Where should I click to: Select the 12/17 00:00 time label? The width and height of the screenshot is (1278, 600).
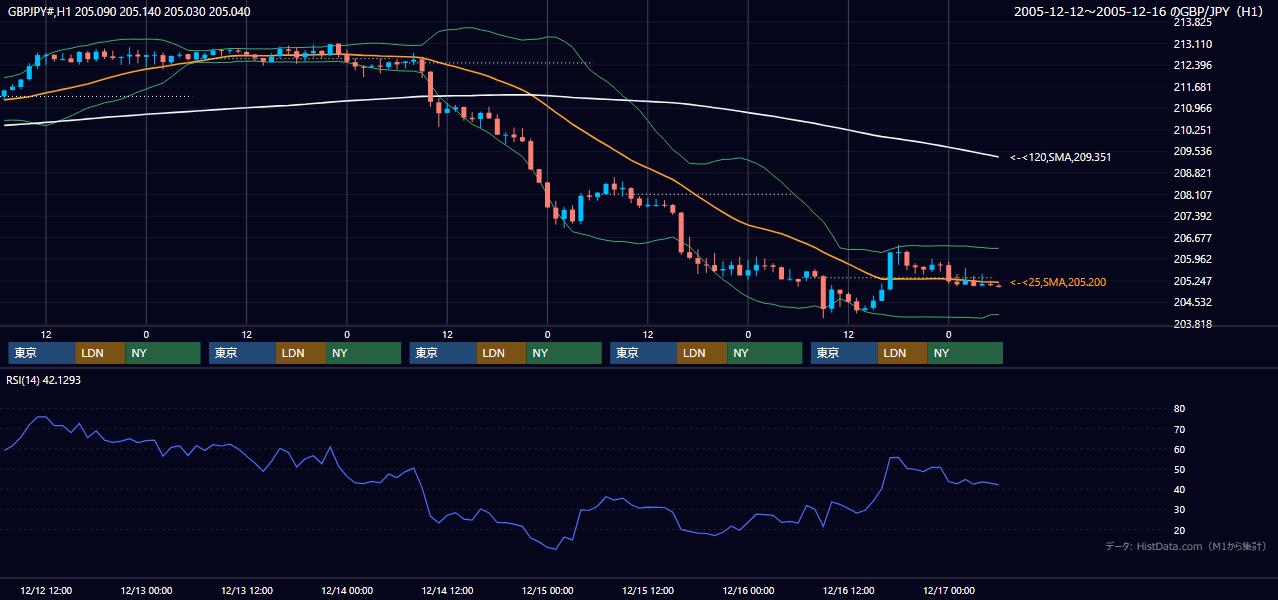[x=949, y=590]
